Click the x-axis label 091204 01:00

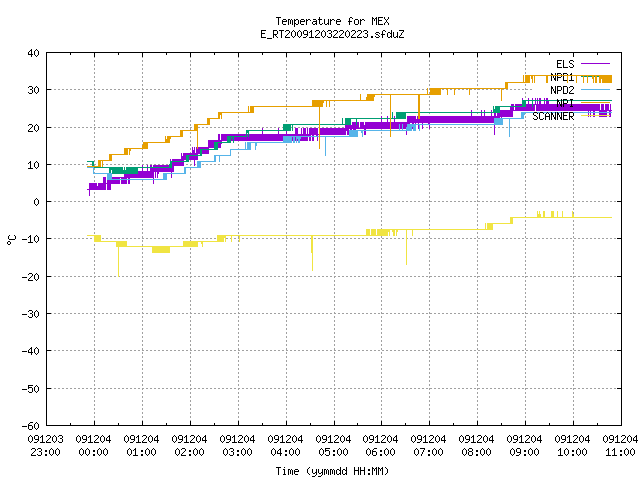(141, 446)
